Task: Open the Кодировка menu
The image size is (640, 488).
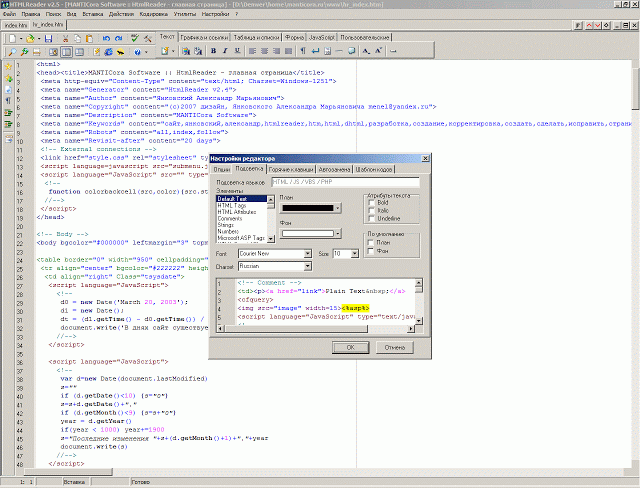Action: [x=153, y=14]
